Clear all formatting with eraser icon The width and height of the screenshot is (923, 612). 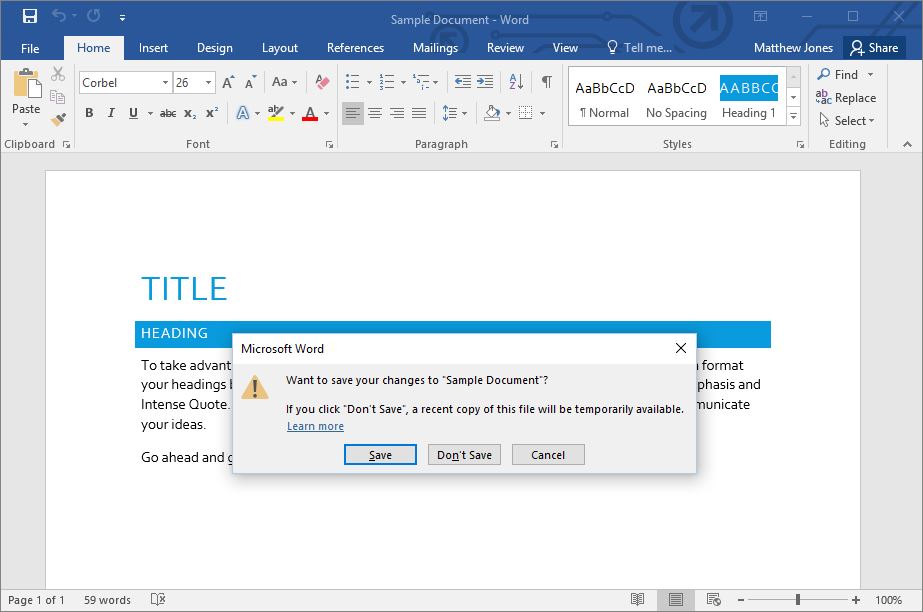tap(322, 82)
